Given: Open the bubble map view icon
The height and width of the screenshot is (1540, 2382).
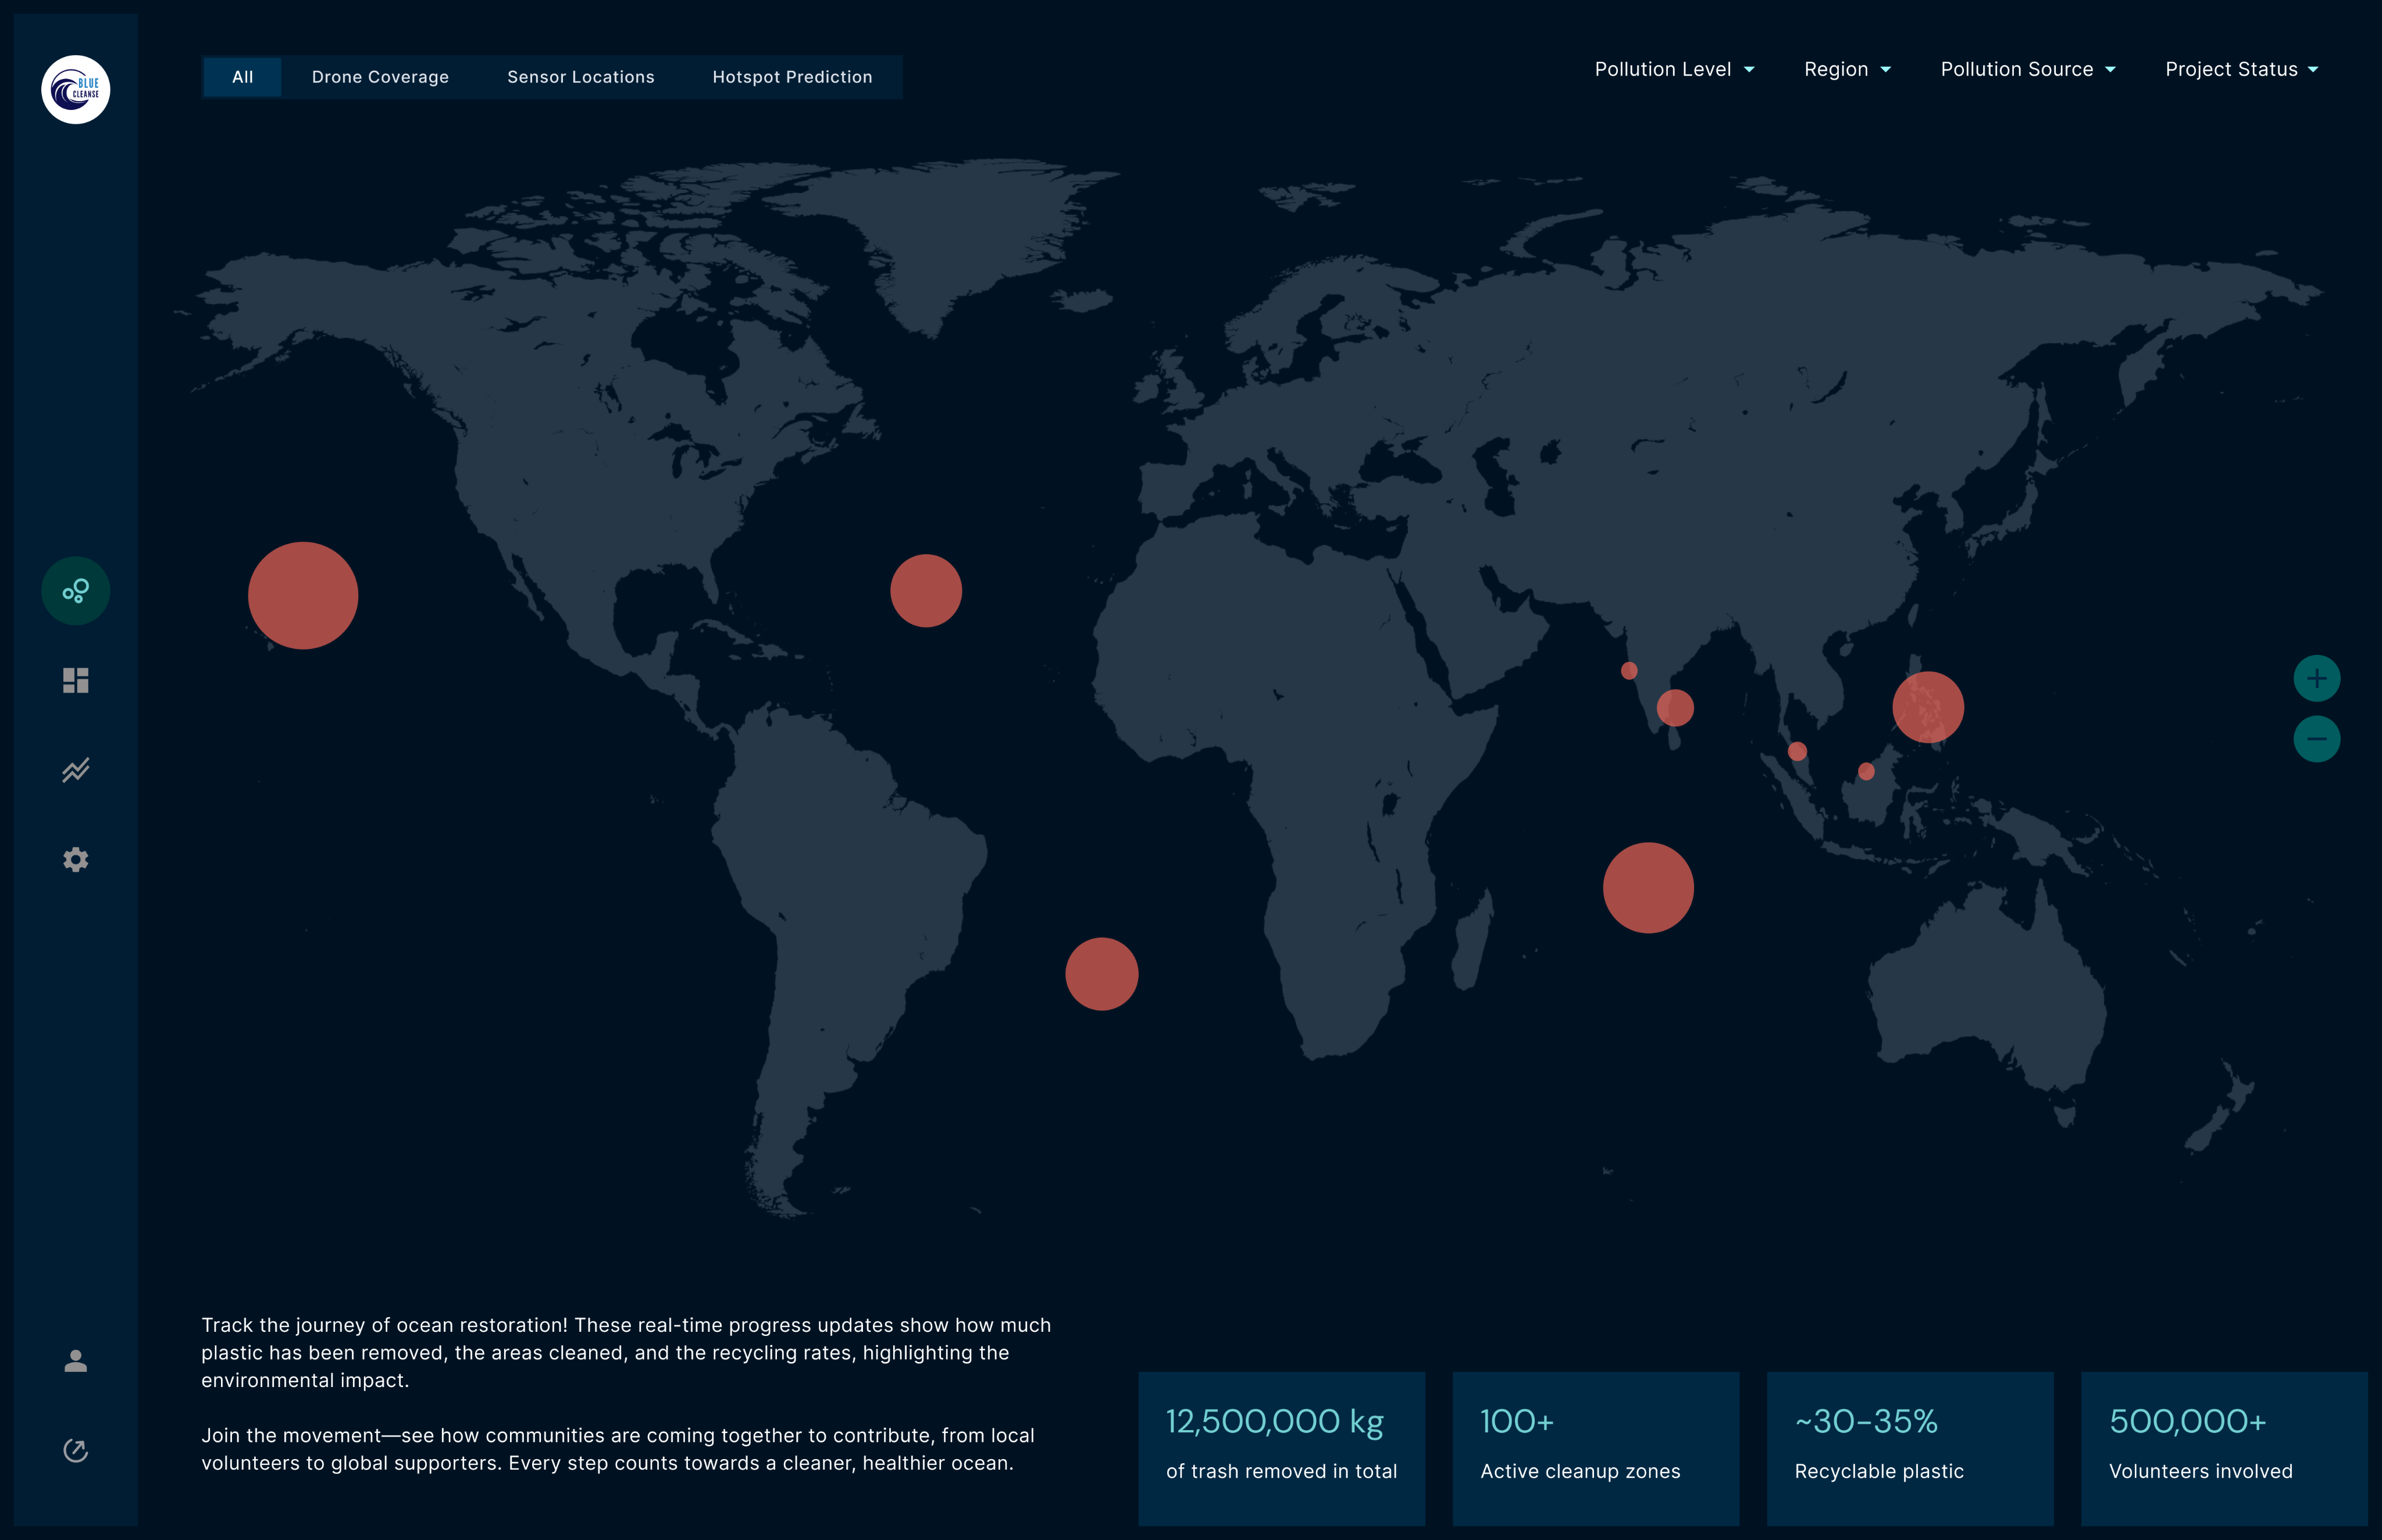Looking at the screenshot, I should (x=76, y=591).
